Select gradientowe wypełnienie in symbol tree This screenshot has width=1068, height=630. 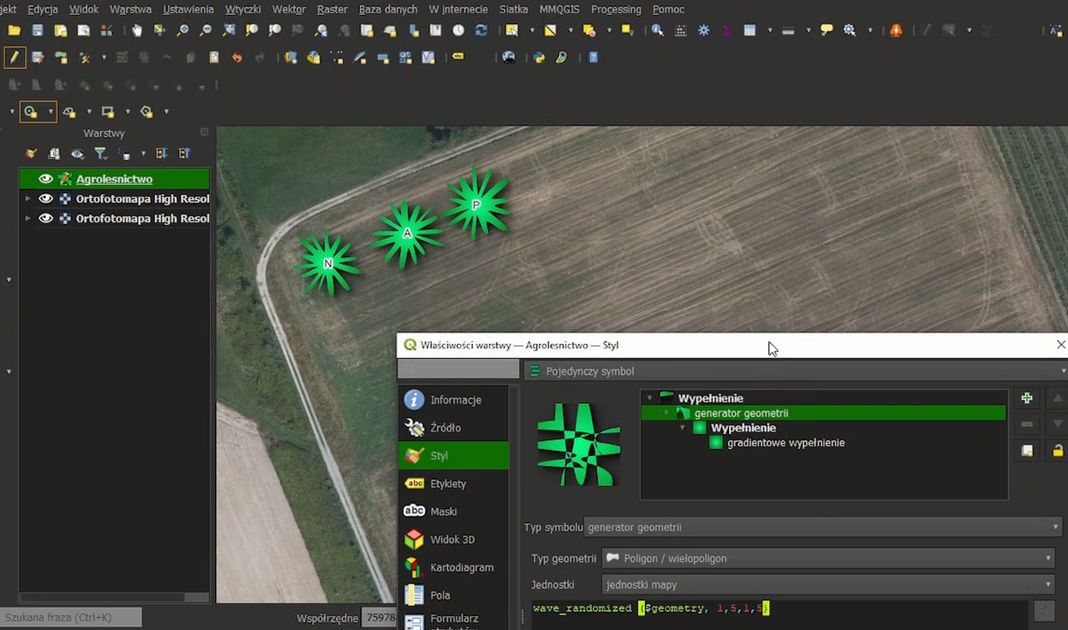click(x=785, y=442)
